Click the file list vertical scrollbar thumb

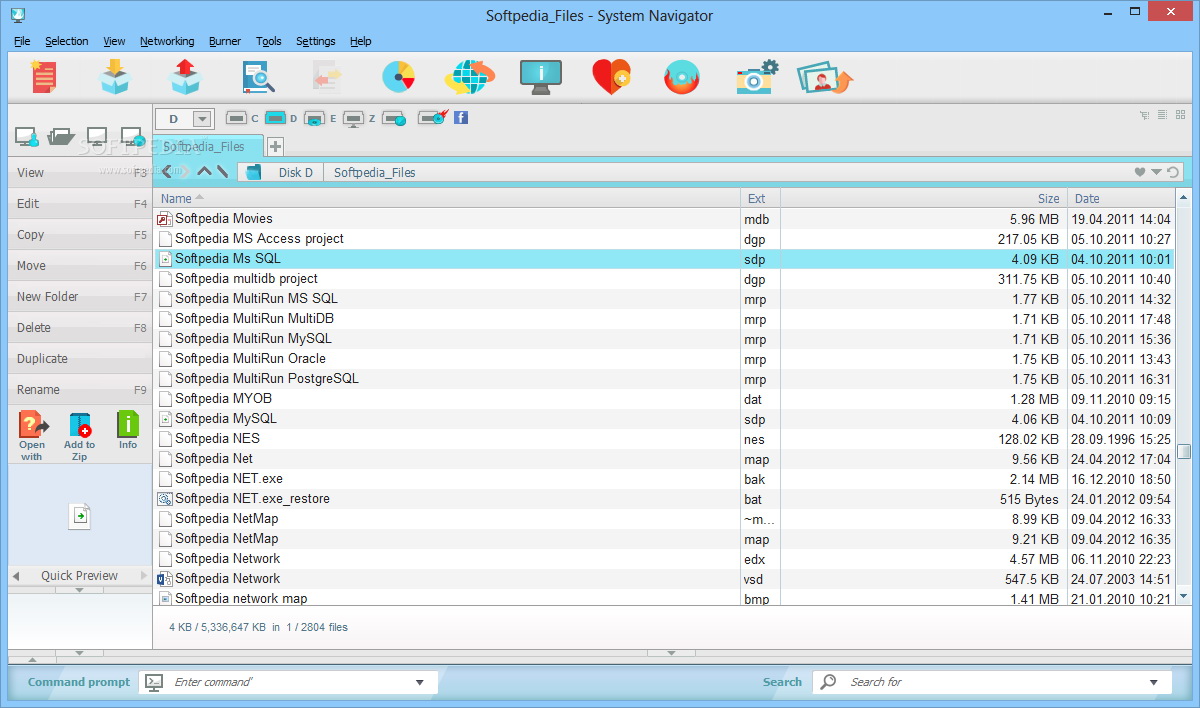tap(1184, 450)
